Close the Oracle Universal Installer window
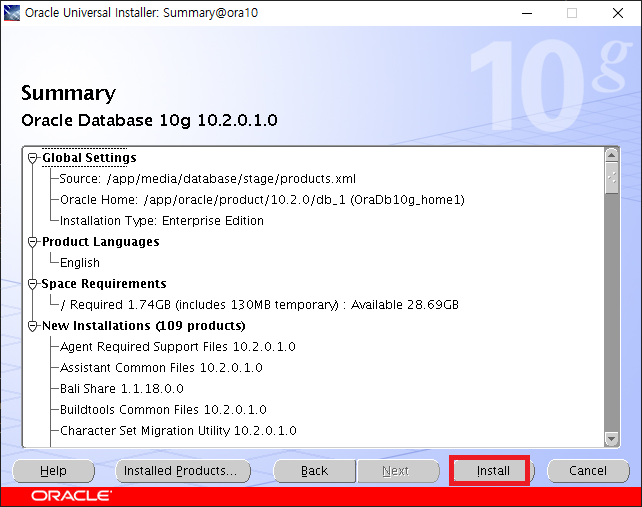Screen dimensions: 642x507 click(618, 14)
